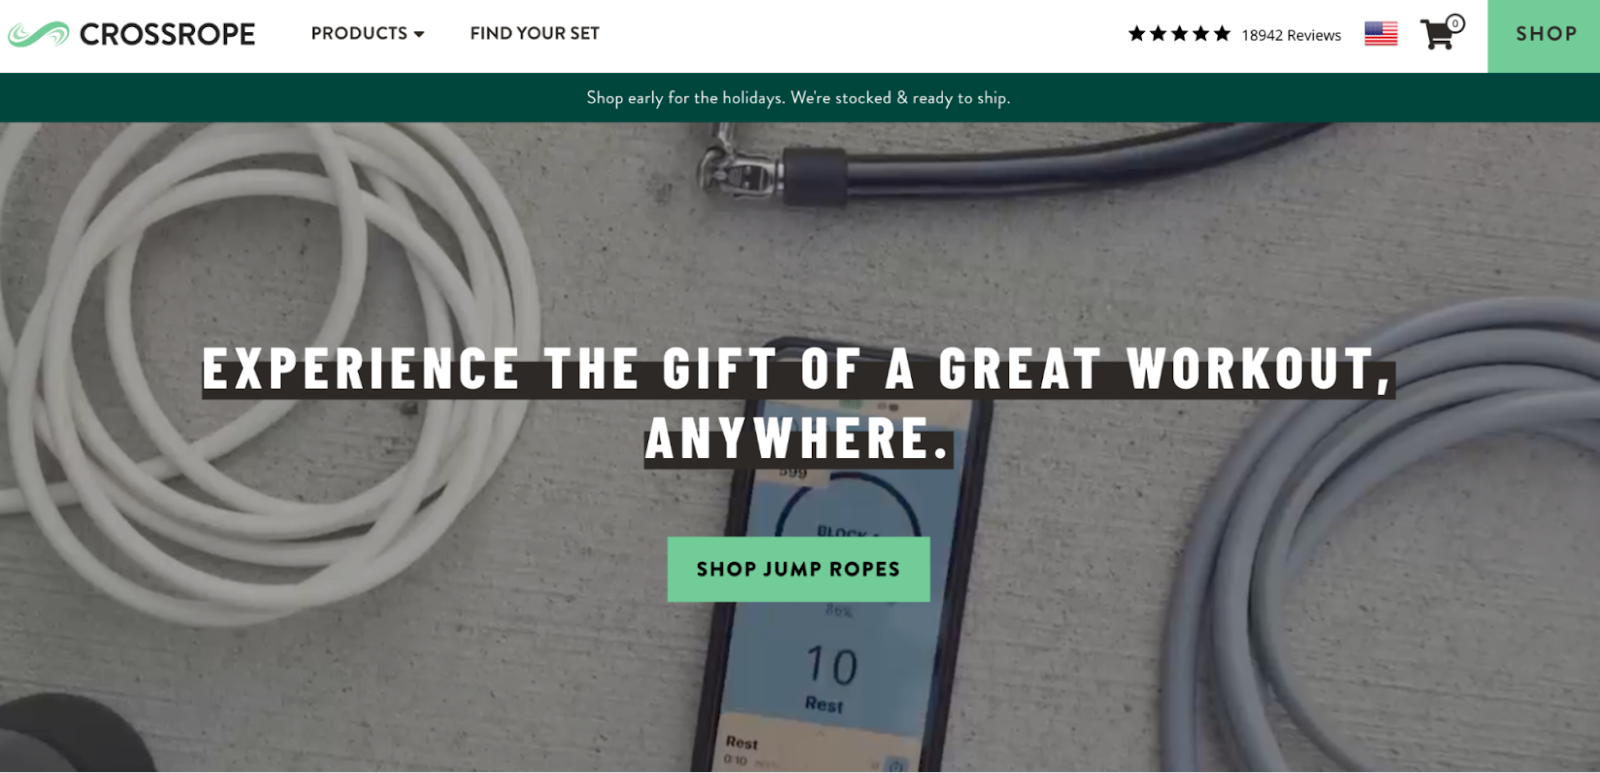Open the shopping cart icon
Image resolution: width=1600 pixels, height=773 pixels.
[x=1437, y=35]
